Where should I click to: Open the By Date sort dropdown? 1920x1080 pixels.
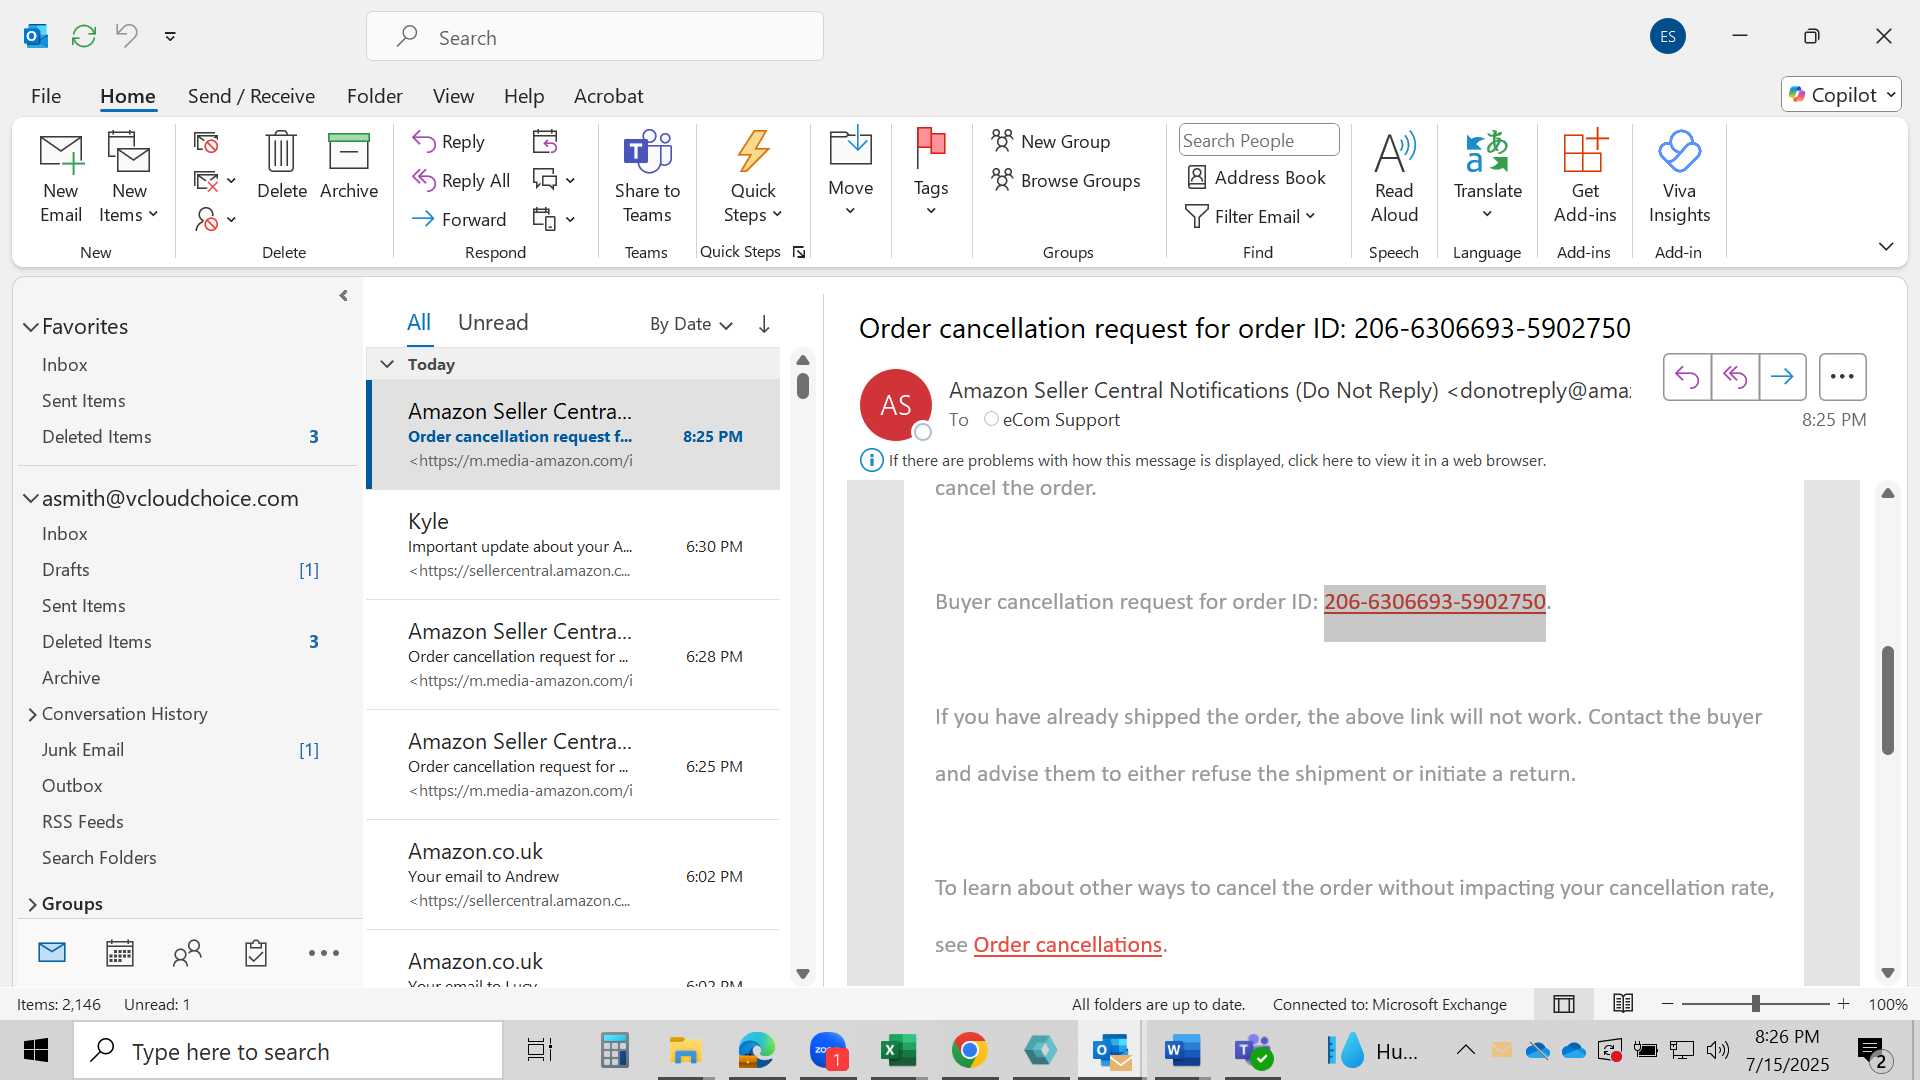pos(691,324)
